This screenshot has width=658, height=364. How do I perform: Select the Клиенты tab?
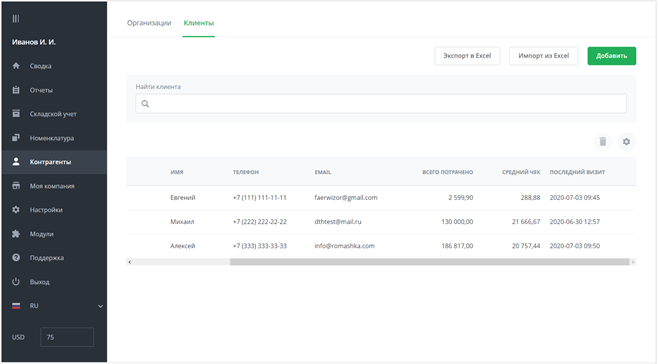coord(198,23)
